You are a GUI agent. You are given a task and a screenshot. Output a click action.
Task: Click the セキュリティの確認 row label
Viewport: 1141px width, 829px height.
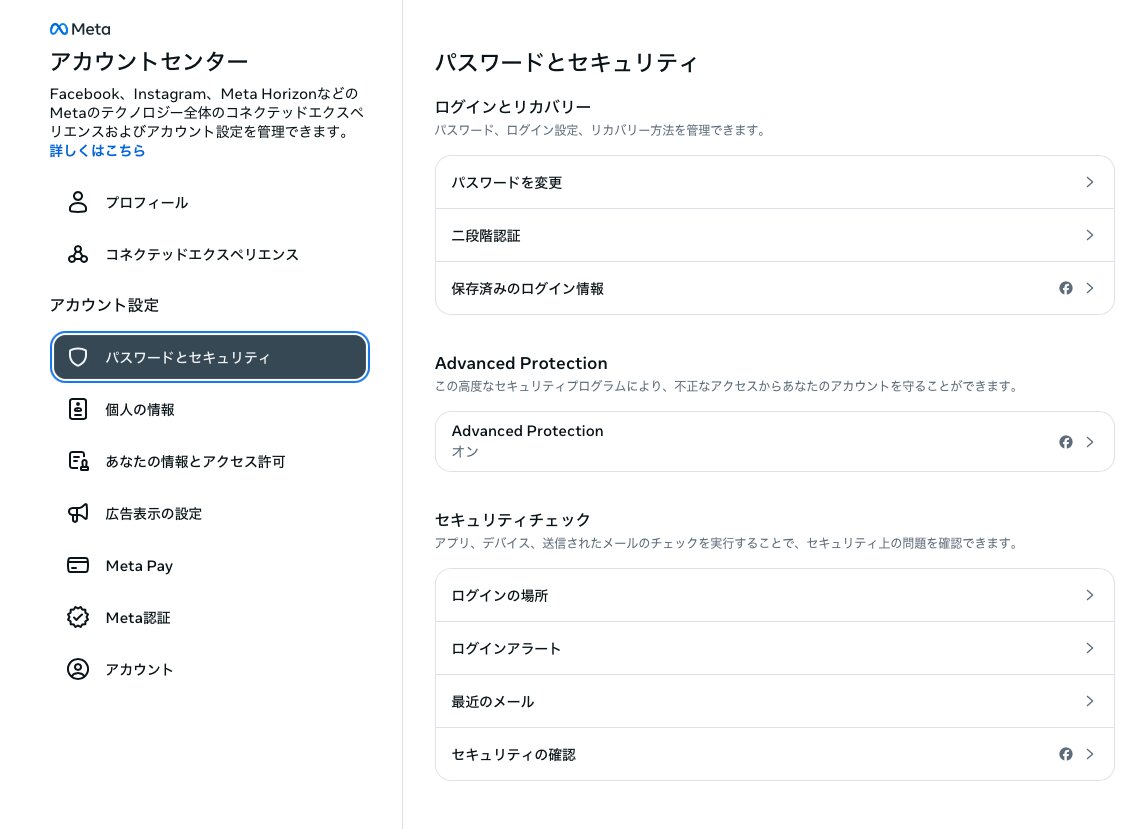[x=513, y=755]
